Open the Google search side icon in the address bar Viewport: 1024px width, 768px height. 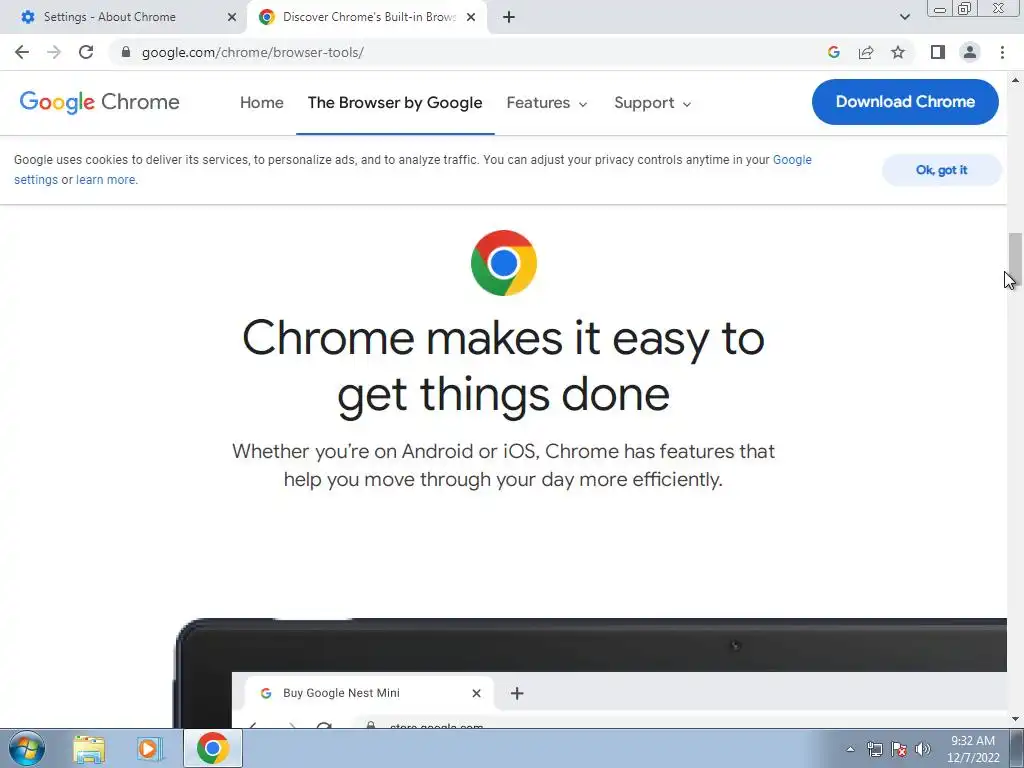[x=833, y=52]
